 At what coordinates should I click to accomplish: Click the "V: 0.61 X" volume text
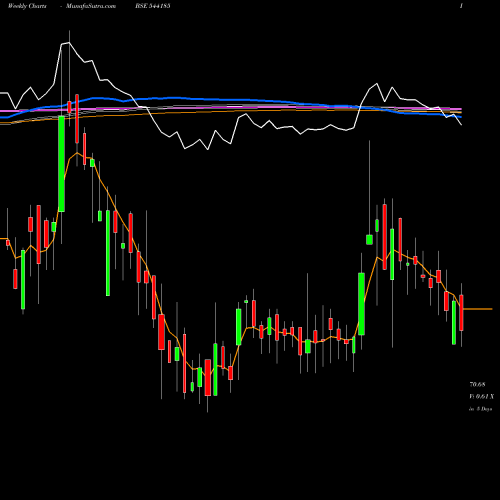coord(481,396)
